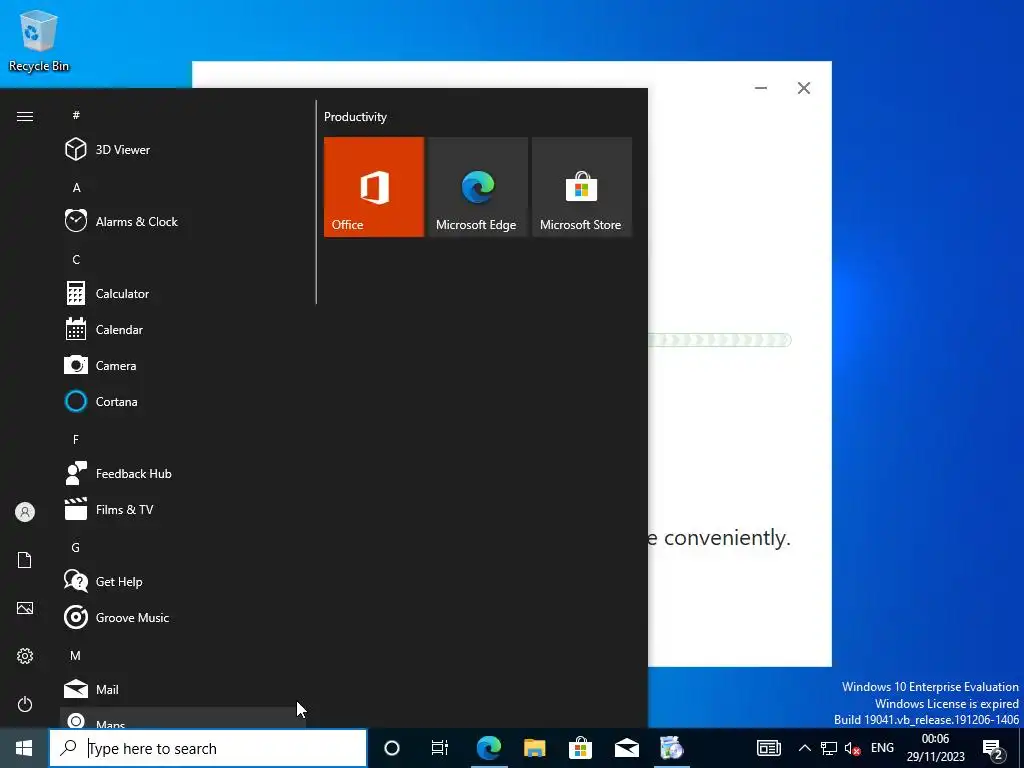Open the user account icon in Start
Viewport: 1024px width, 768px height.
point(25,512)
